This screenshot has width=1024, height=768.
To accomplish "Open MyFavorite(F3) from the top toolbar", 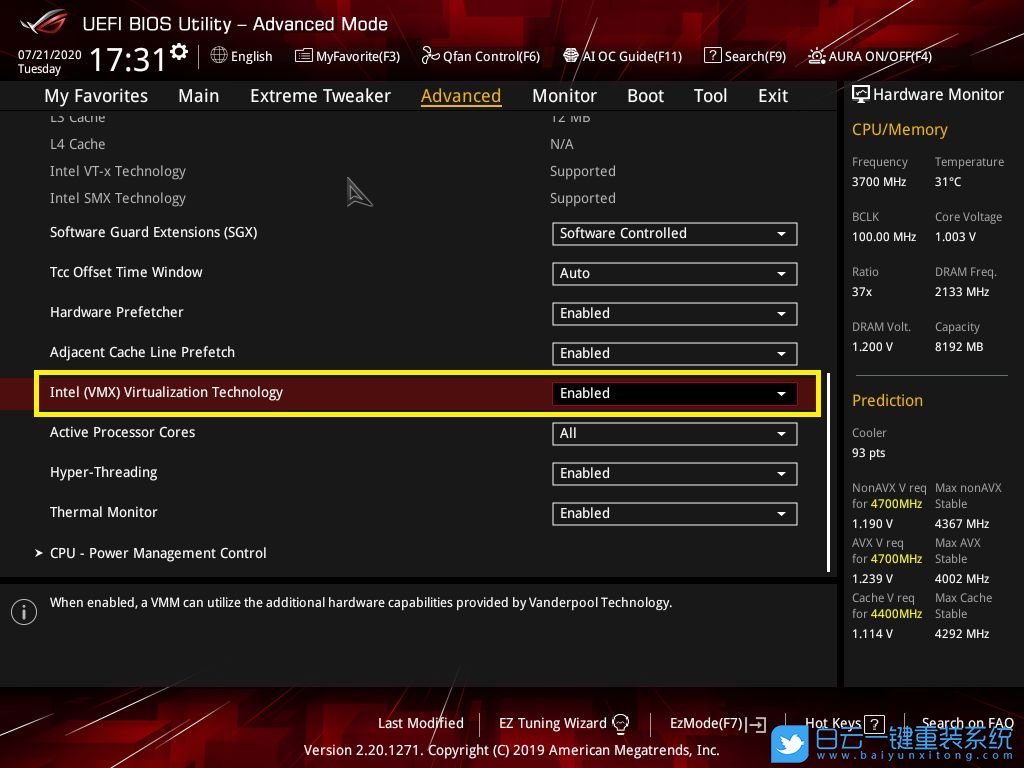I will click(347, 56).
